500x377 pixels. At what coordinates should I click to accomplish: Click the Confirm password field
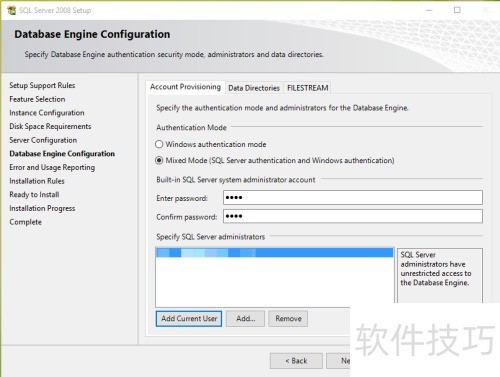pyautogui.click(x=353, y=216)
